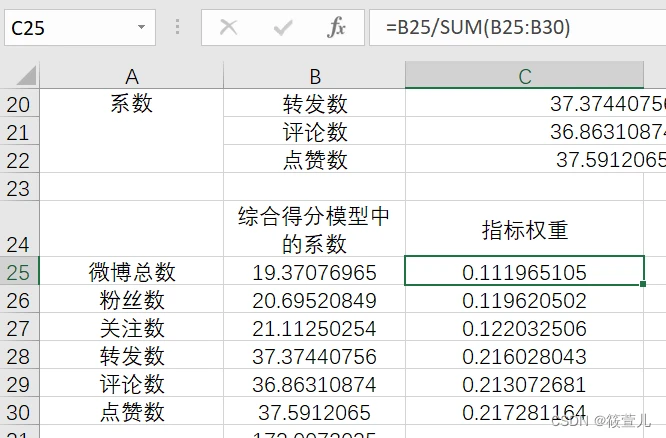Click cell B28 value 37.37440756
This screenshot has height=438, width=666.
tap(315, 355)
